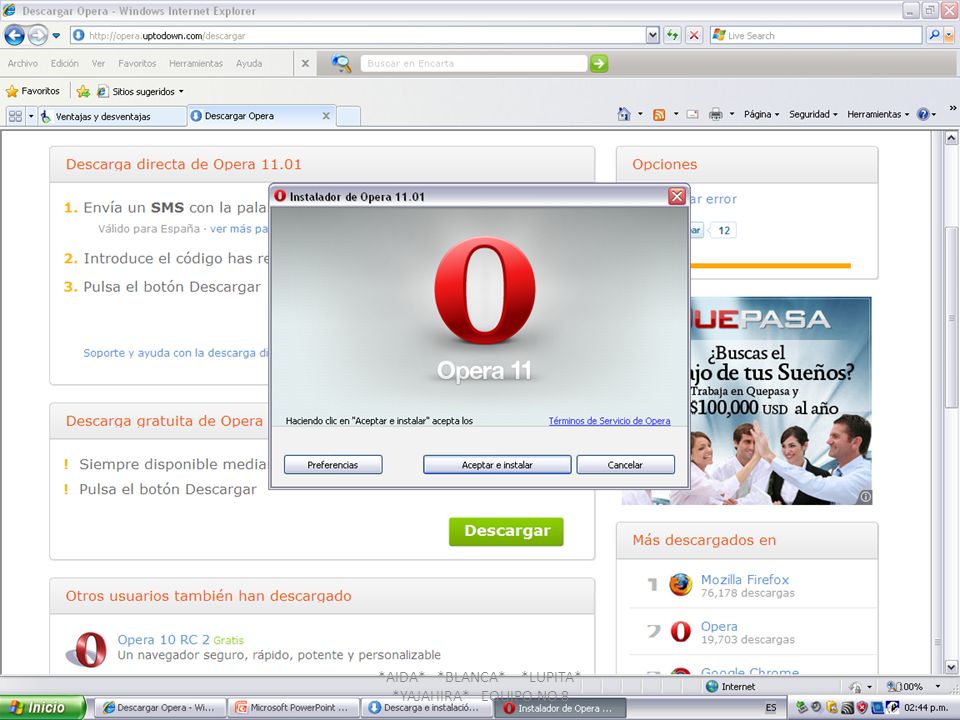Image resolution: width=960 pixels, height=720 pixels.
Task: Select Descarga e instalación taskbar button
Action: (426, 708)
